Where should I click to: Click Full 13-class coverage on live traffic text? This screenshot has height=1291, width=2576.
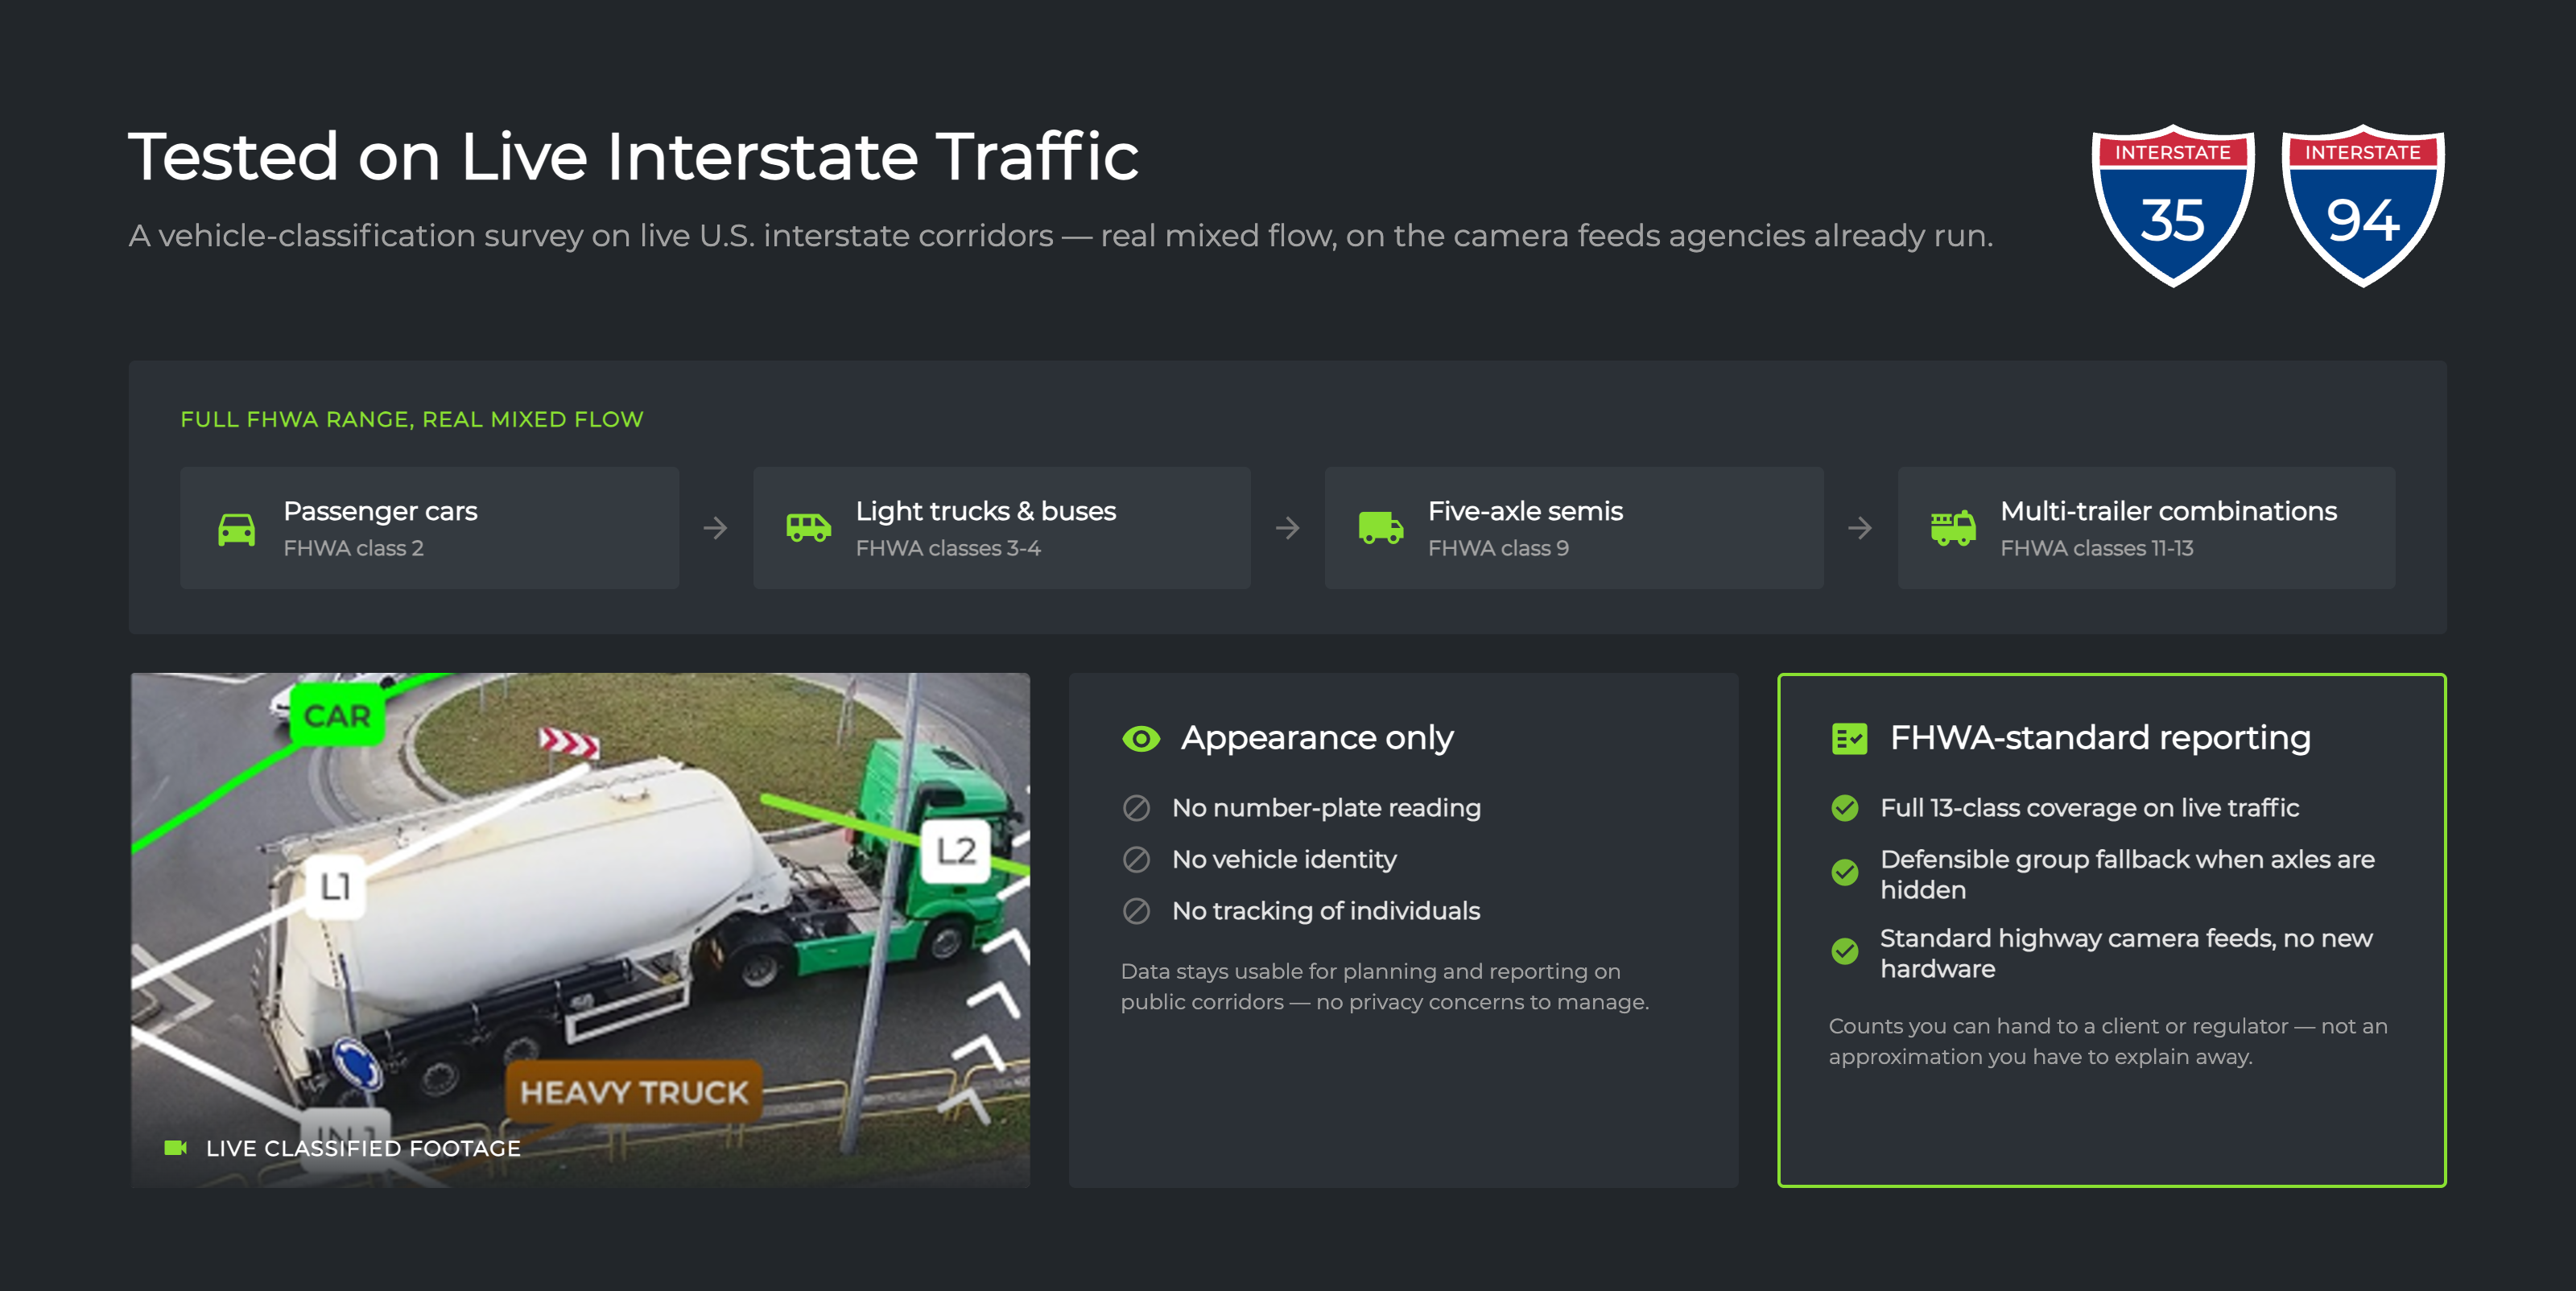[x=2089, y=808]
